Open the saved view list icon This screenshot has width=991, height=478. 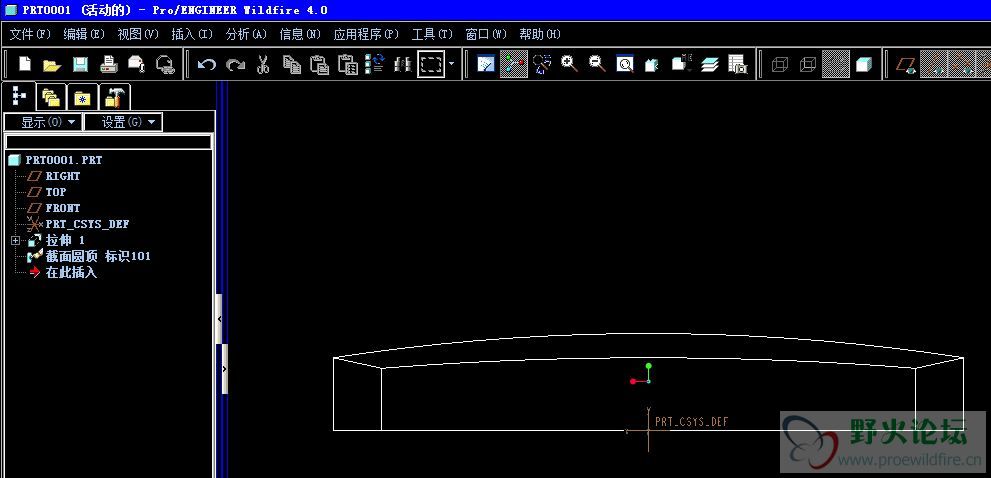click(681, 64)
